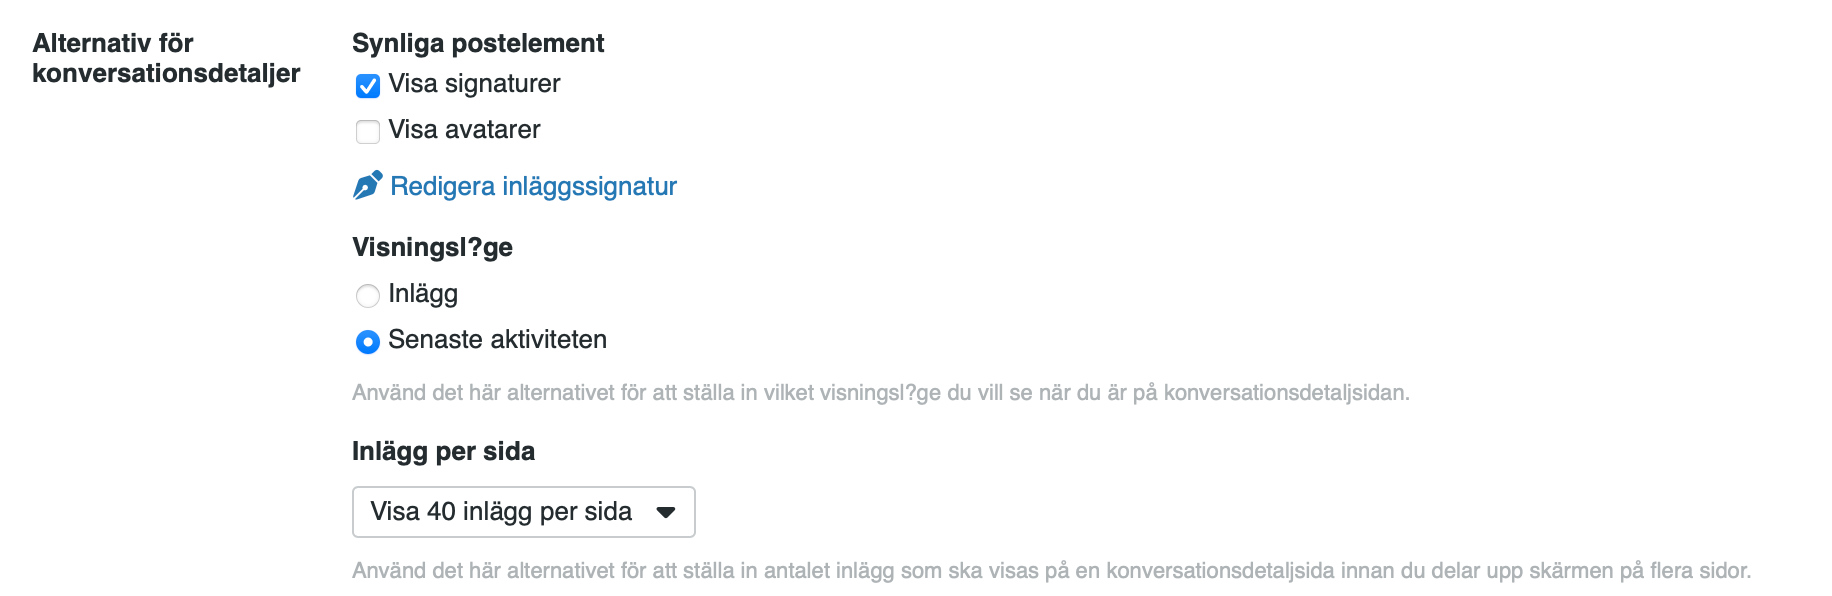Click the 'Visa 40 inlägg per sida' selected value text
This screenshot has width=1832, height=596.
[501, 512]
